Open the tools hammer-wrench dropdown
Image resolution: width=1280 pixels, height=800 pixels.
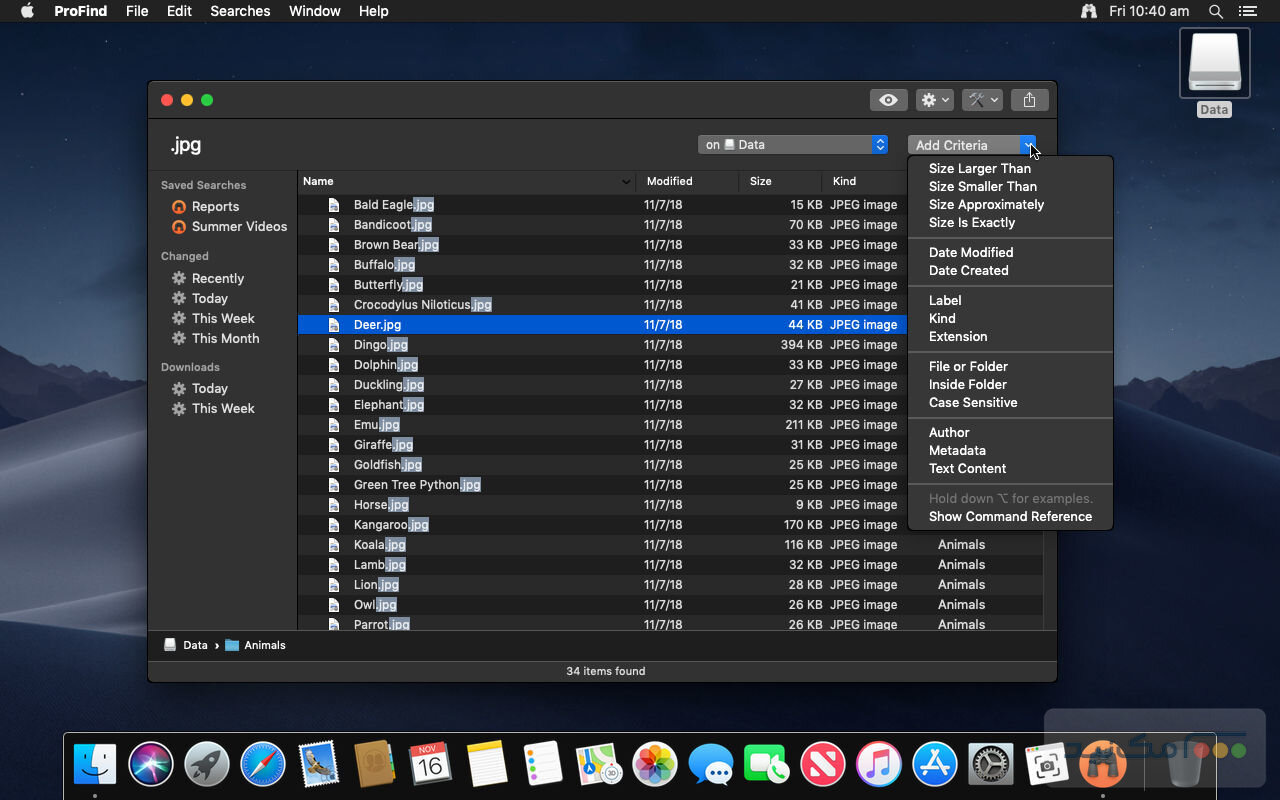tap(982, 100)
